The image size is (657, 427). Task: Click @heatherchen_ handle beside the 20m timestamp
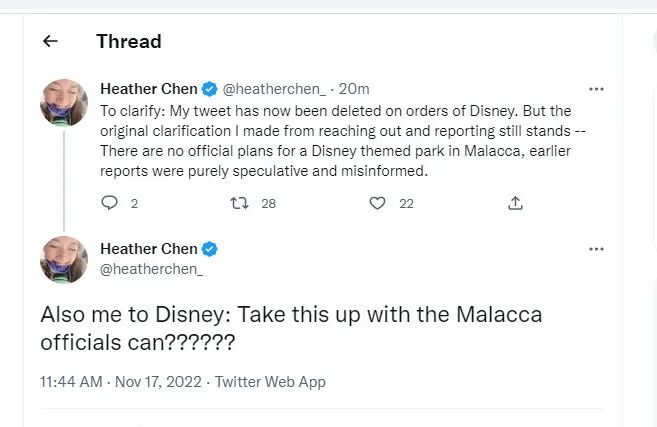(x=274, y=89)
